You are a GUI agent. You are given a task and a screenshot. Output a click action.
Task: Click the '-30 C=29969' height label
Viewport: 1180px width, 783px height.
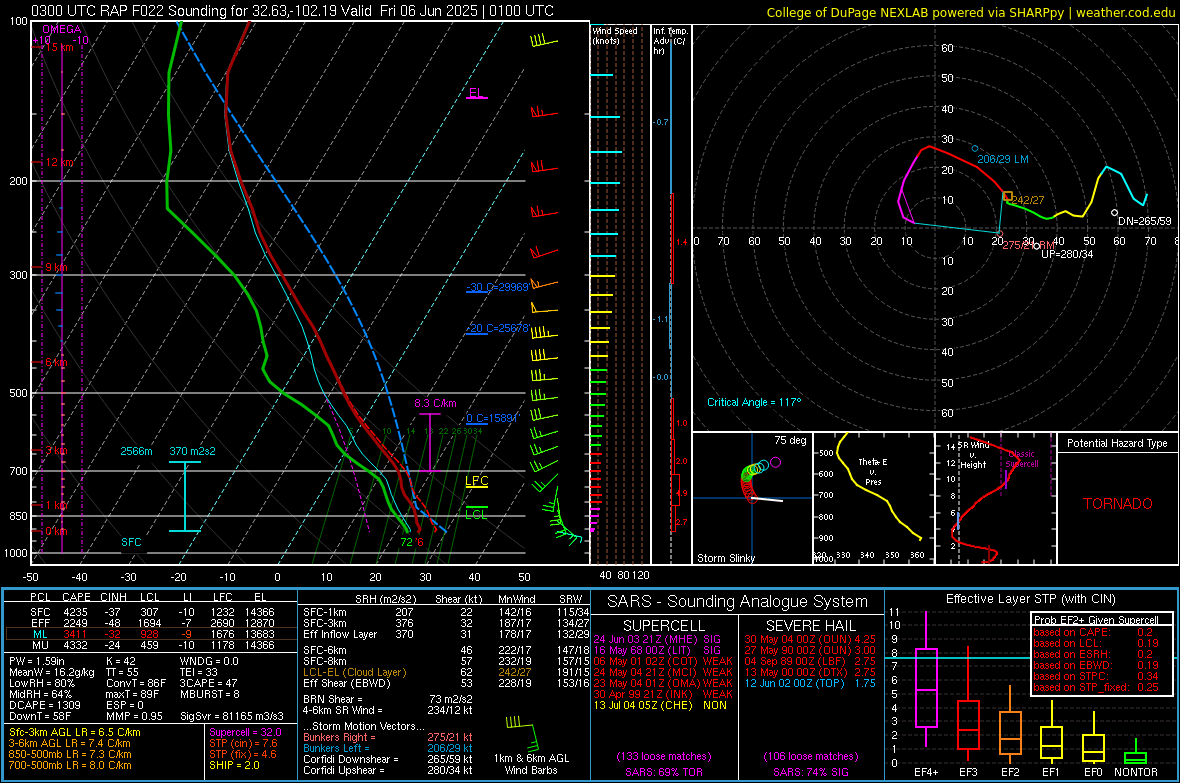tap(498, 287)
